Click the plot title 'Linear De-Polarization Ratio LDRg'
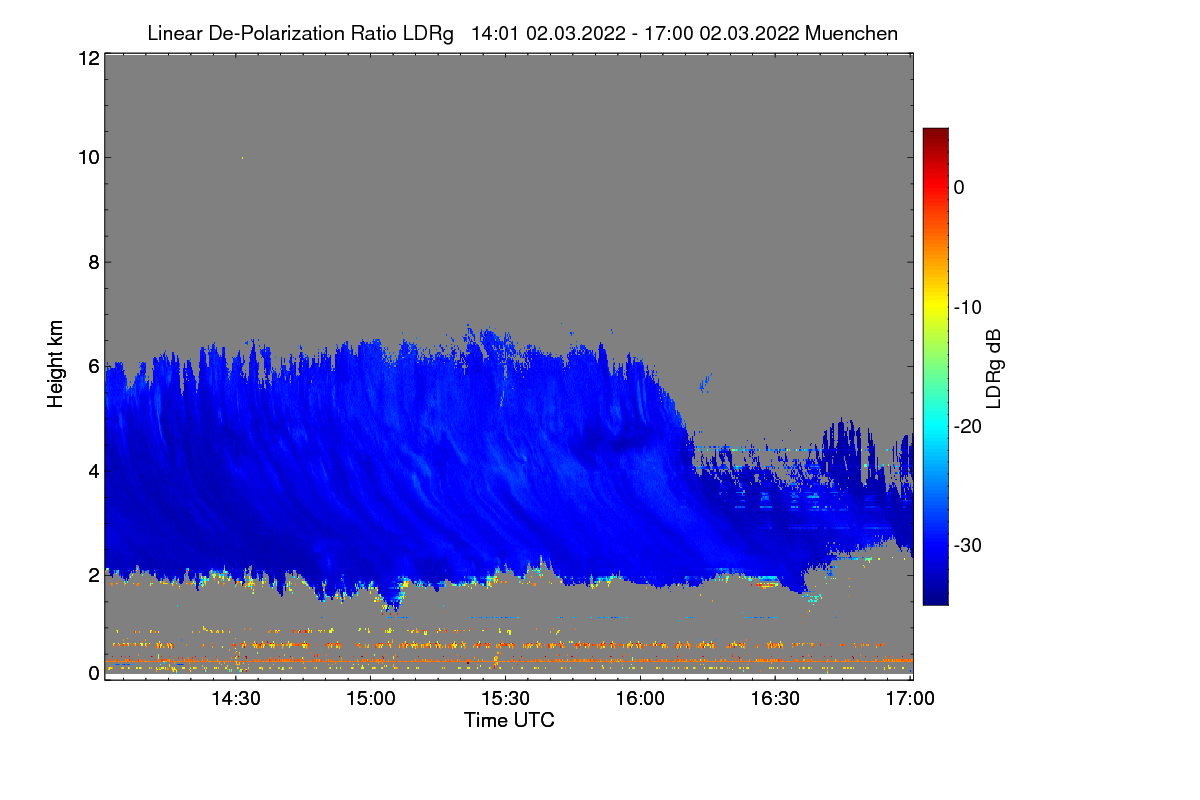This screenshot has width=1200, height=800. tap(300, 33)
